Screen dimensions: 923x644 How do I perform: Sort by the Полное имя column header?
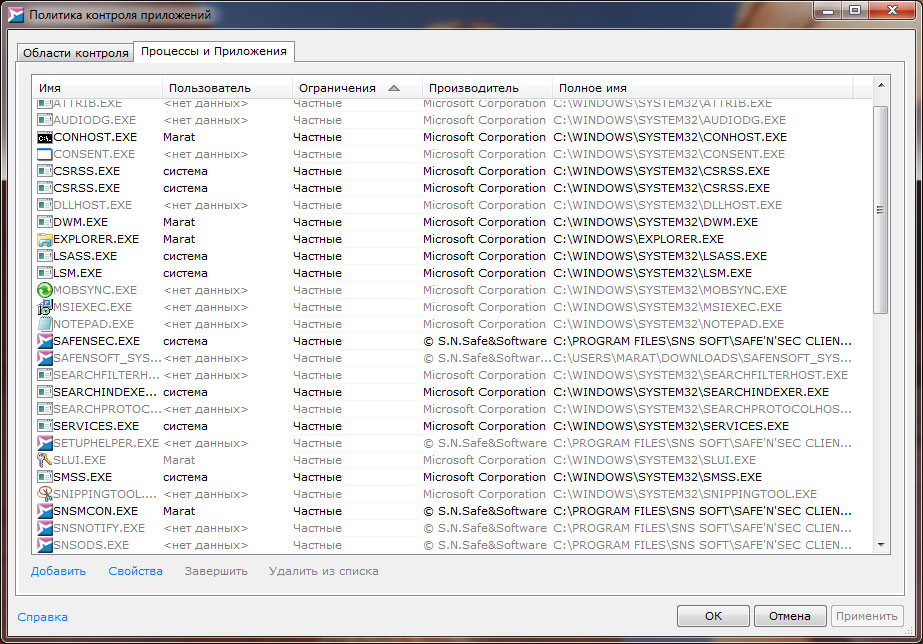tap(702, 88)
